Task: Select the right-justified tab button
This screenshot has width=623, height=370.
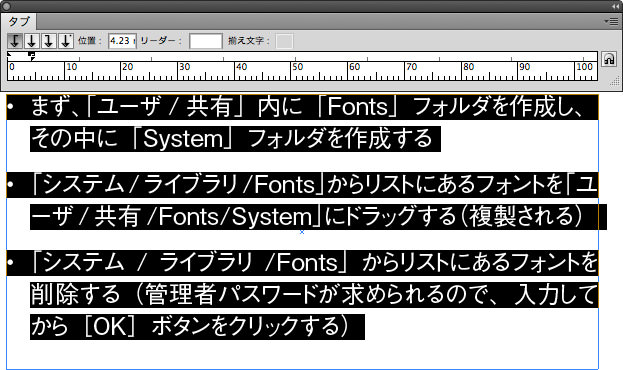Action: [49, 41]
